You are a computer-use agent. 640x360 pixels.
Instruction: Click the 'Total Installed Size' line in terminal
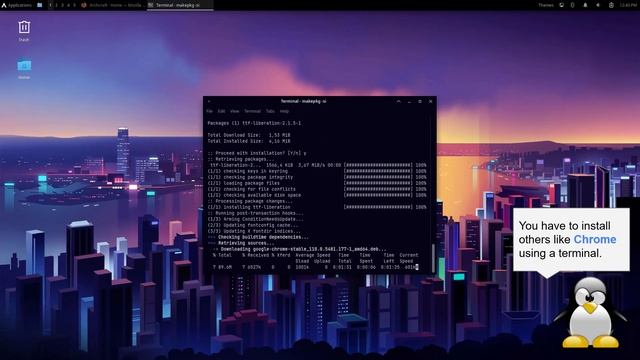pyautogui.click(x=249, y=141)
